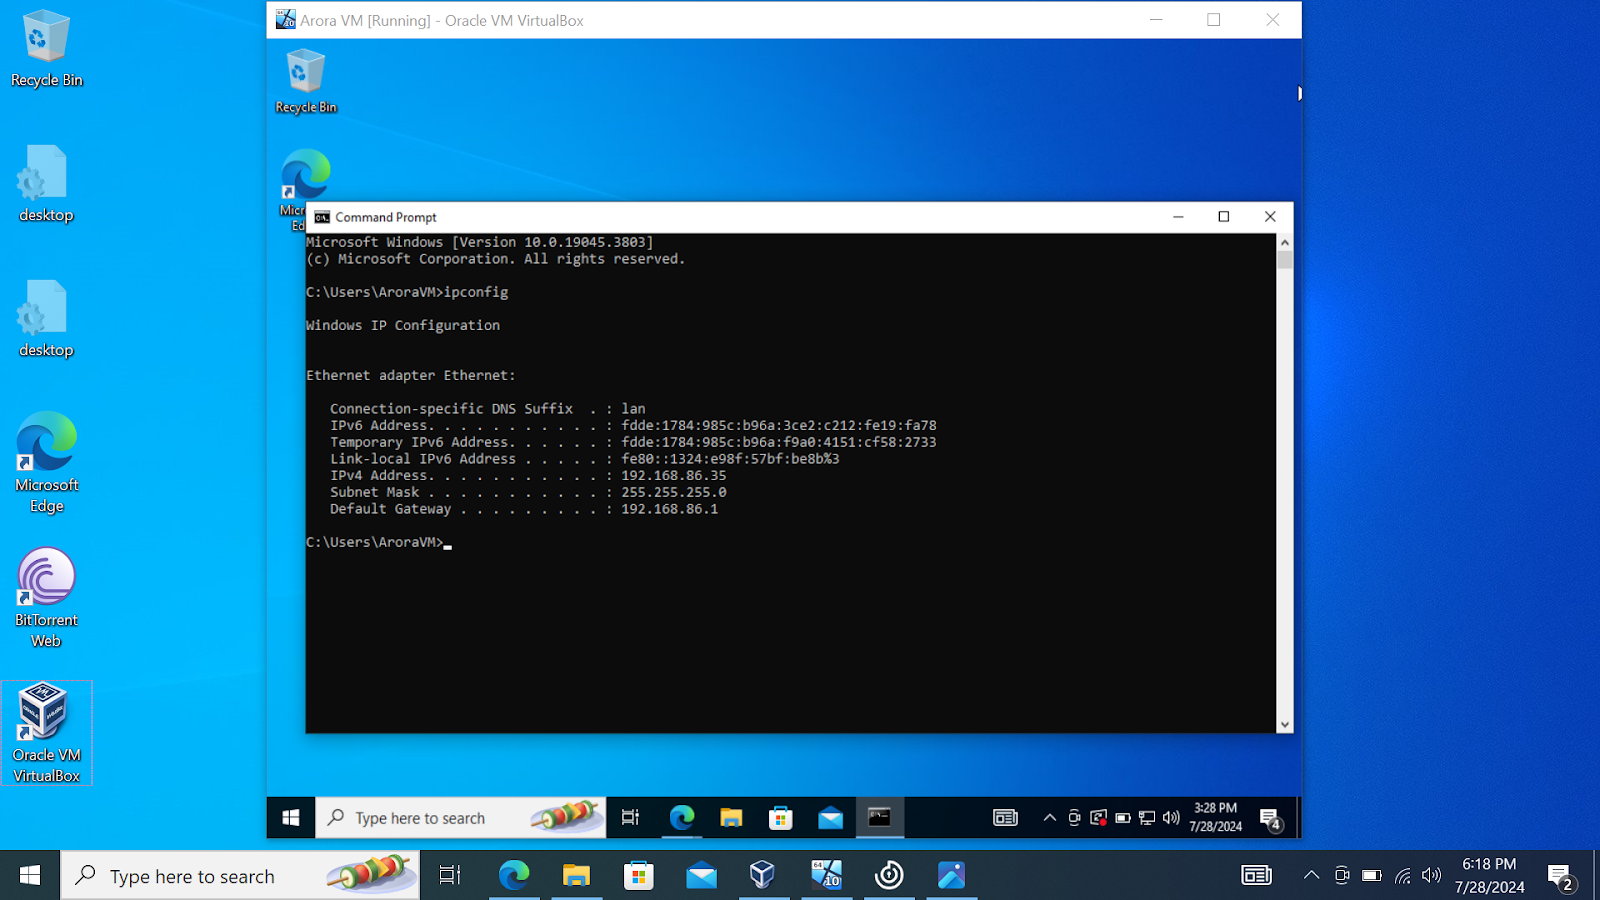Click the Show desktop sliver on host taskbar
Viewport: 1600px width, 900px height.
tap(1596, 876)
